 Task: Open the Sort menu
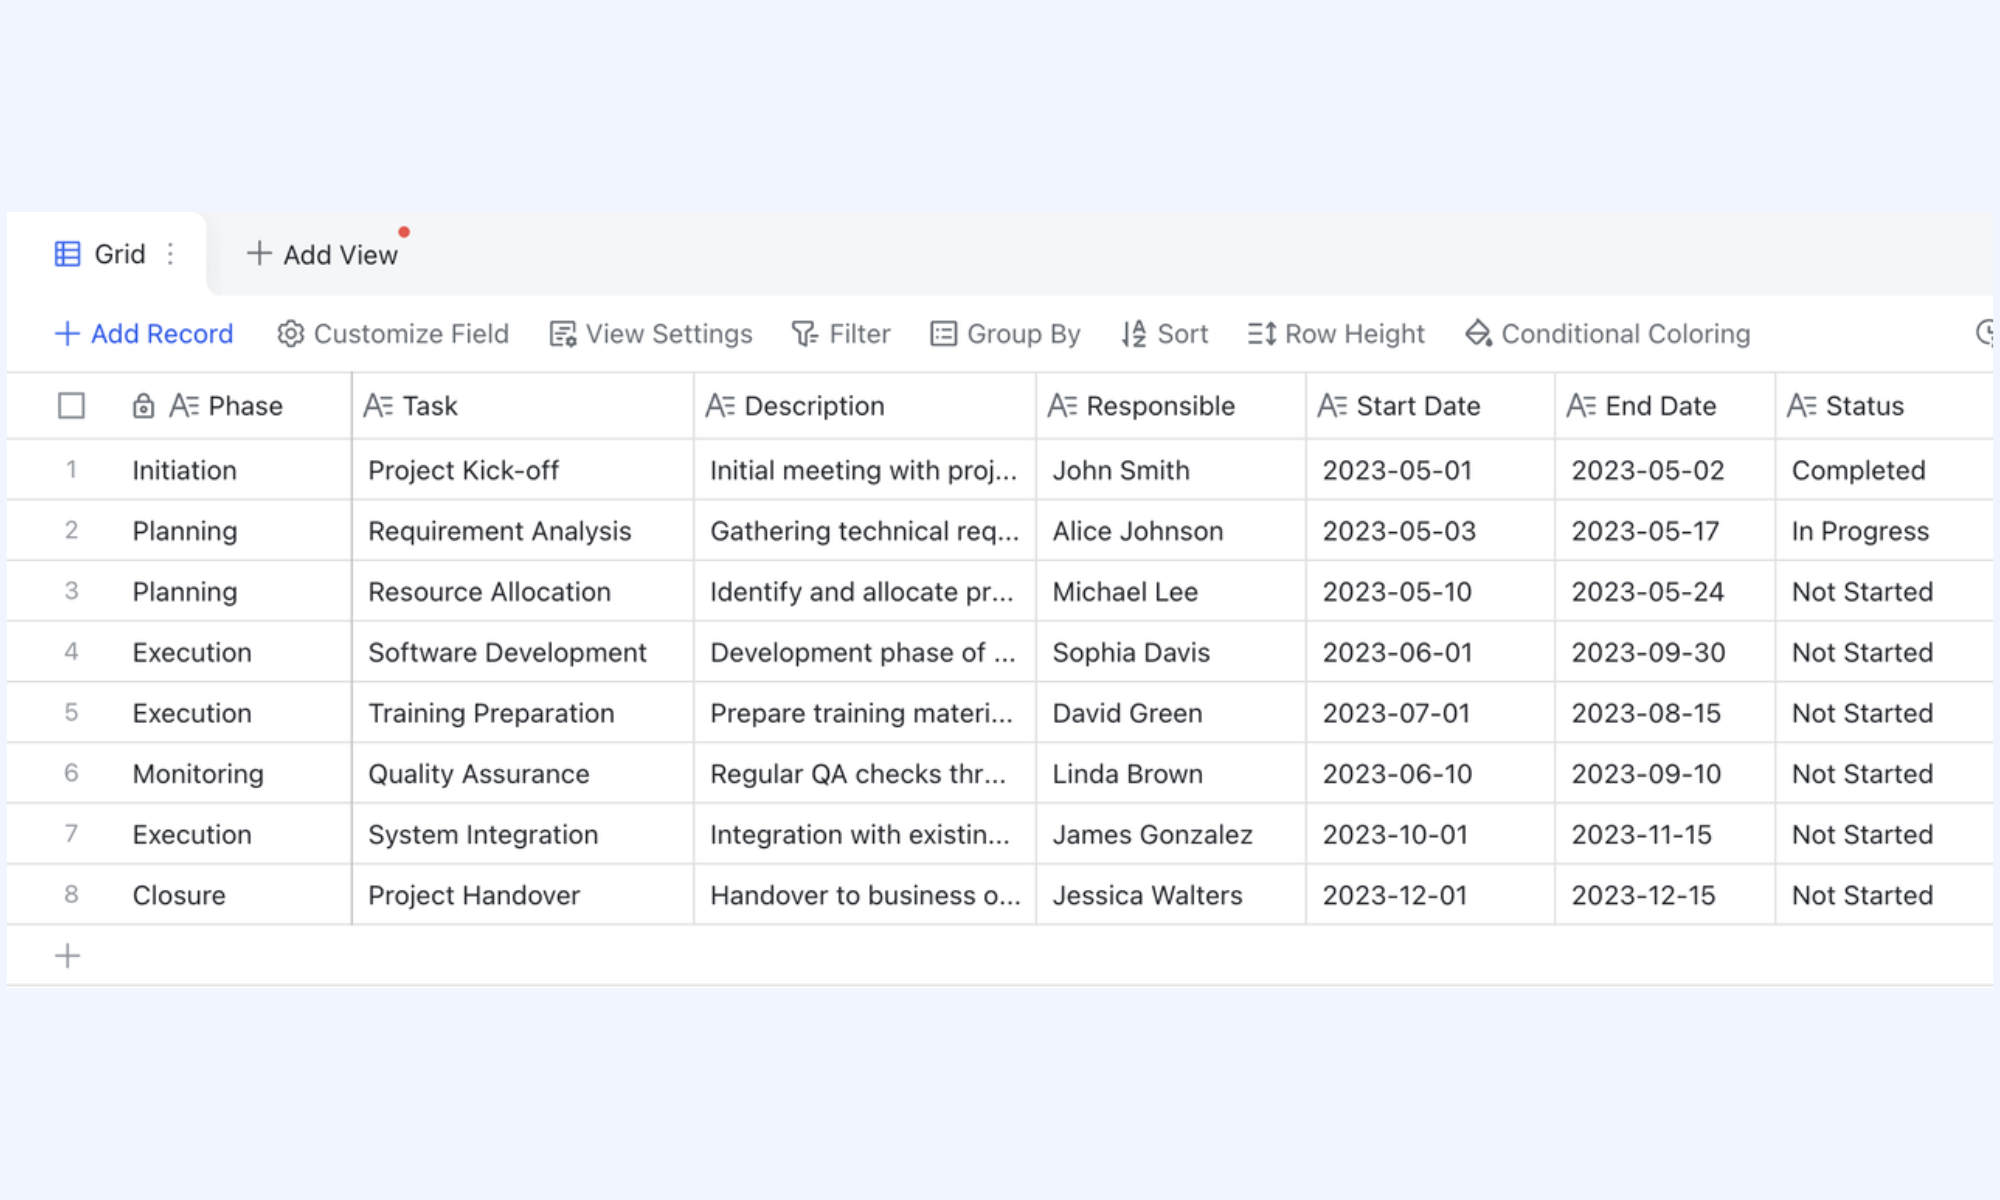pos(1164,333)
